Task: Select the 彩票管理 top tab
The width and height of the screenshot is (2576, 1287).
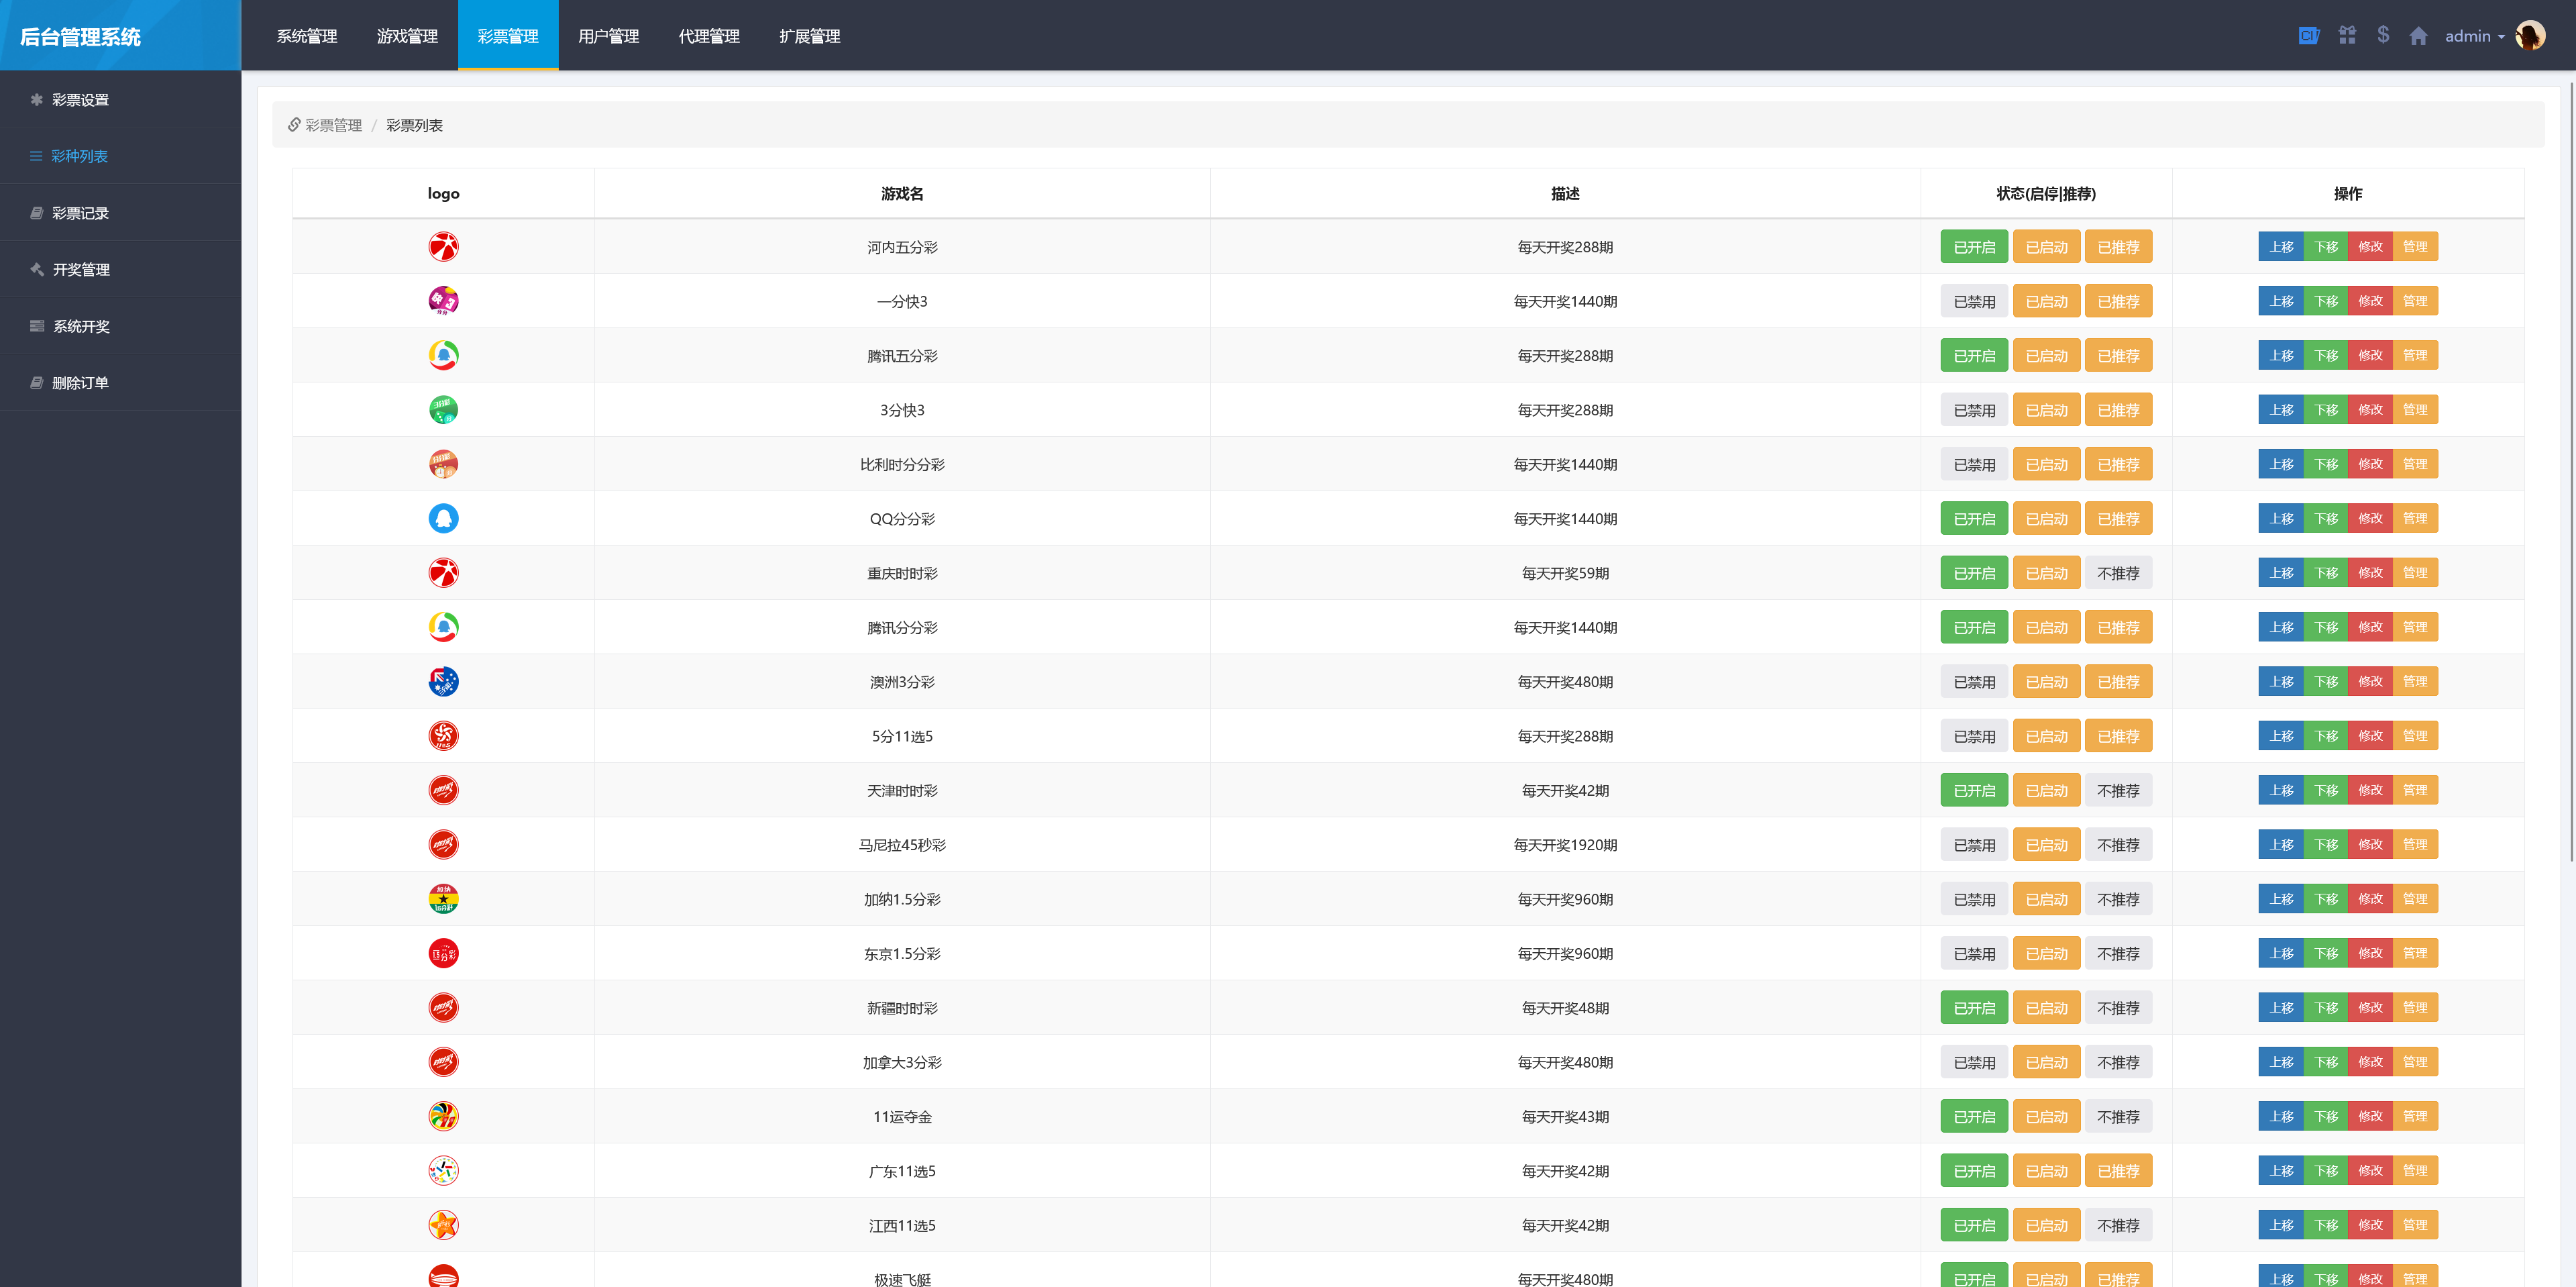Action: click(x=508, y=36)
